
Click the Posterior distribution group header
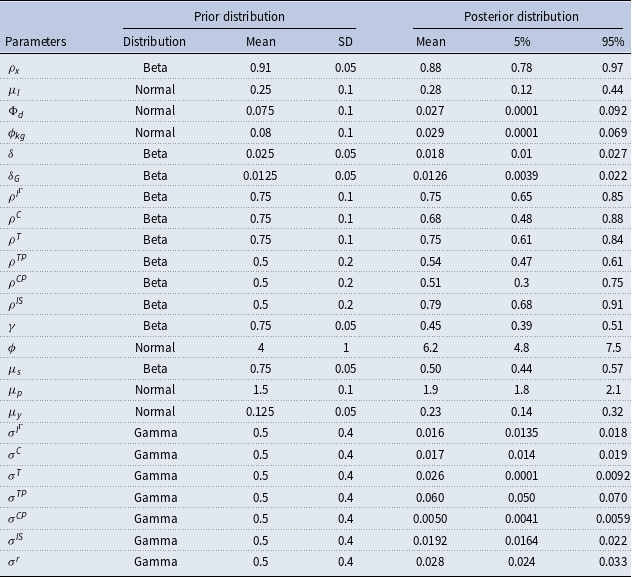tap(521, 17)
